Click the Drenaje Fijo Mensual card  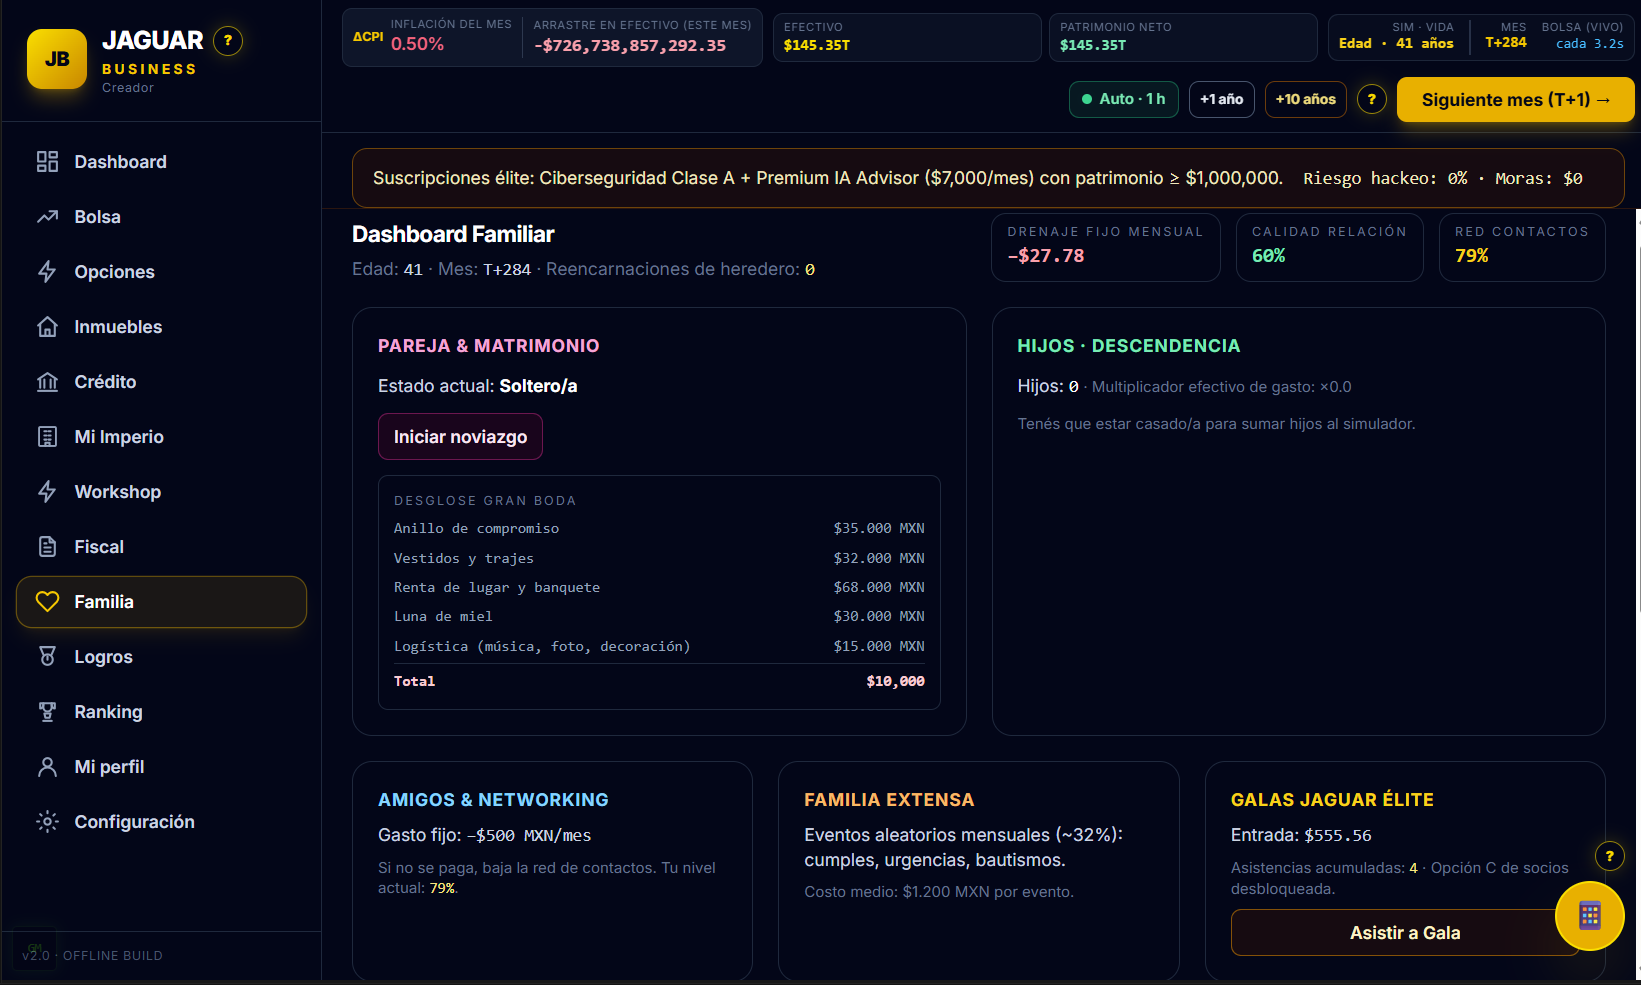[x=1106, y=247]
